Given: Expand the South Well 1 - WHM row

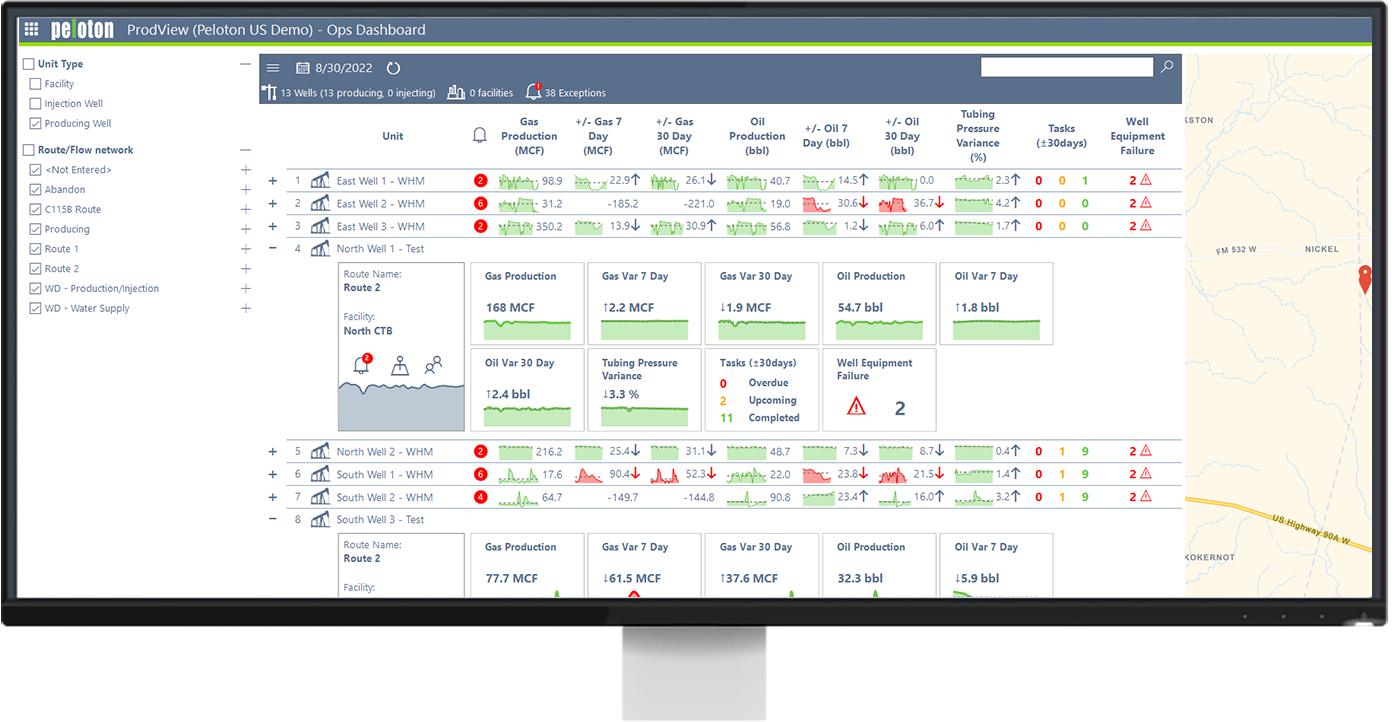Looking at the screenshot, I should coord(272,473).
